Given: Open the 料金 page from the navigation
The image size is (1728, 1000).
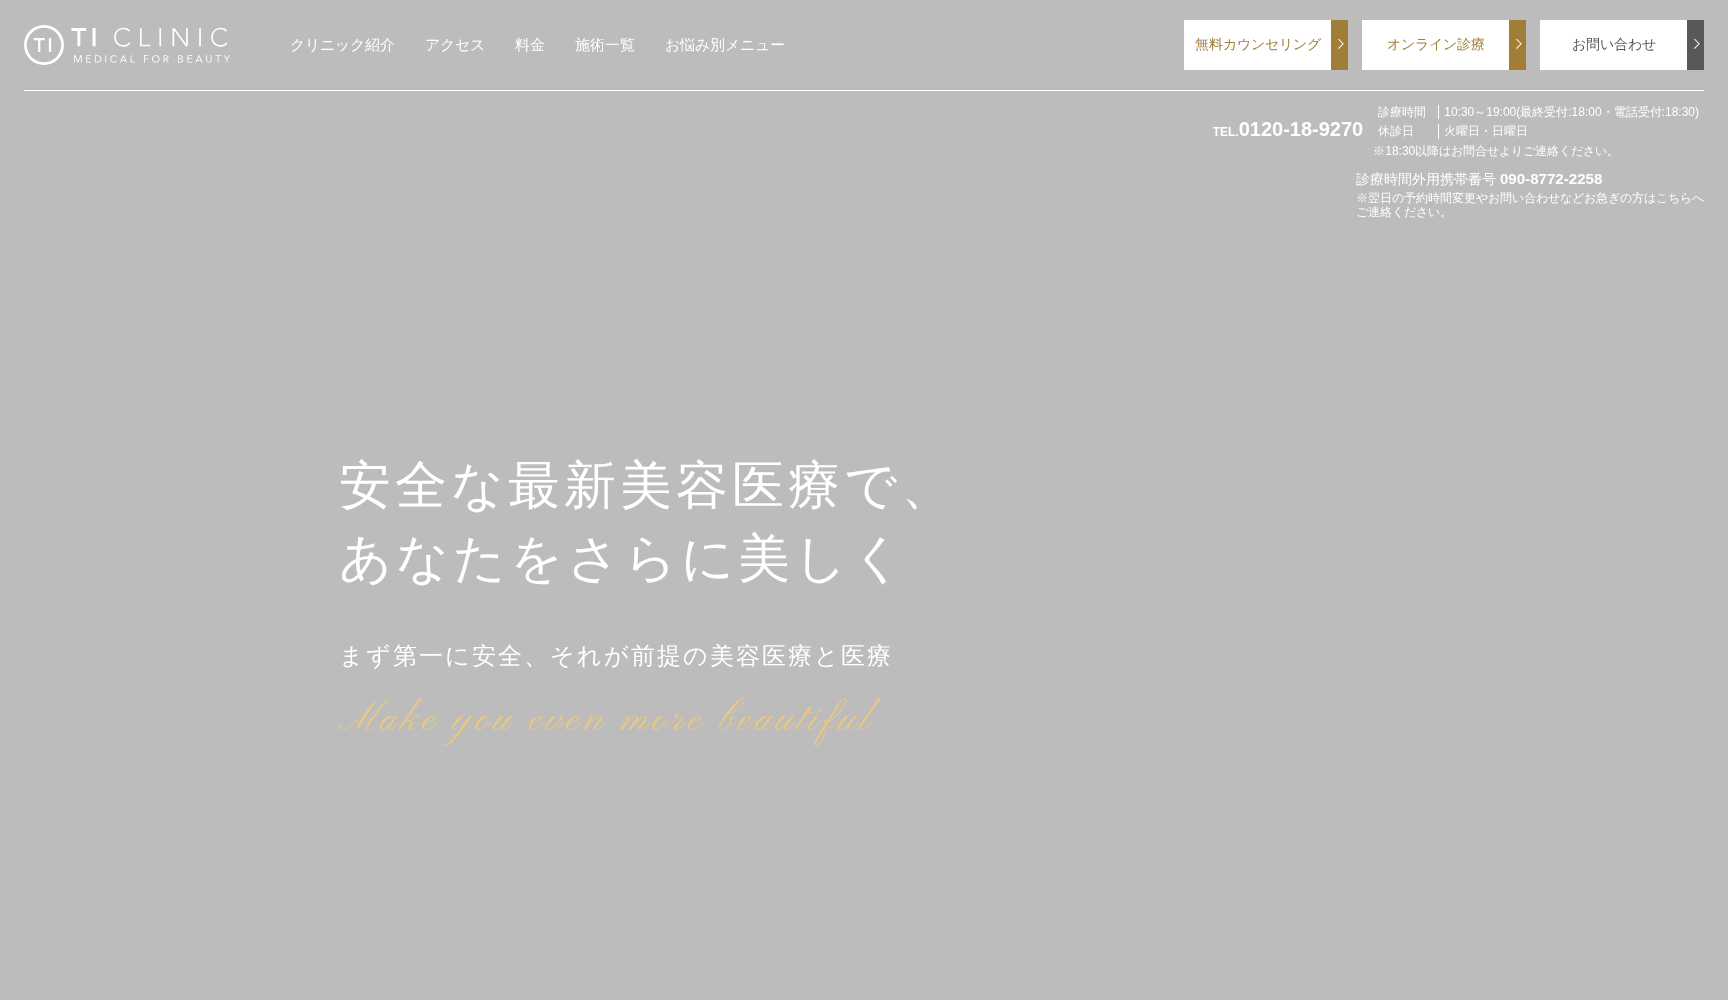Looking at the screenshot, I should (x=530, y=45).
